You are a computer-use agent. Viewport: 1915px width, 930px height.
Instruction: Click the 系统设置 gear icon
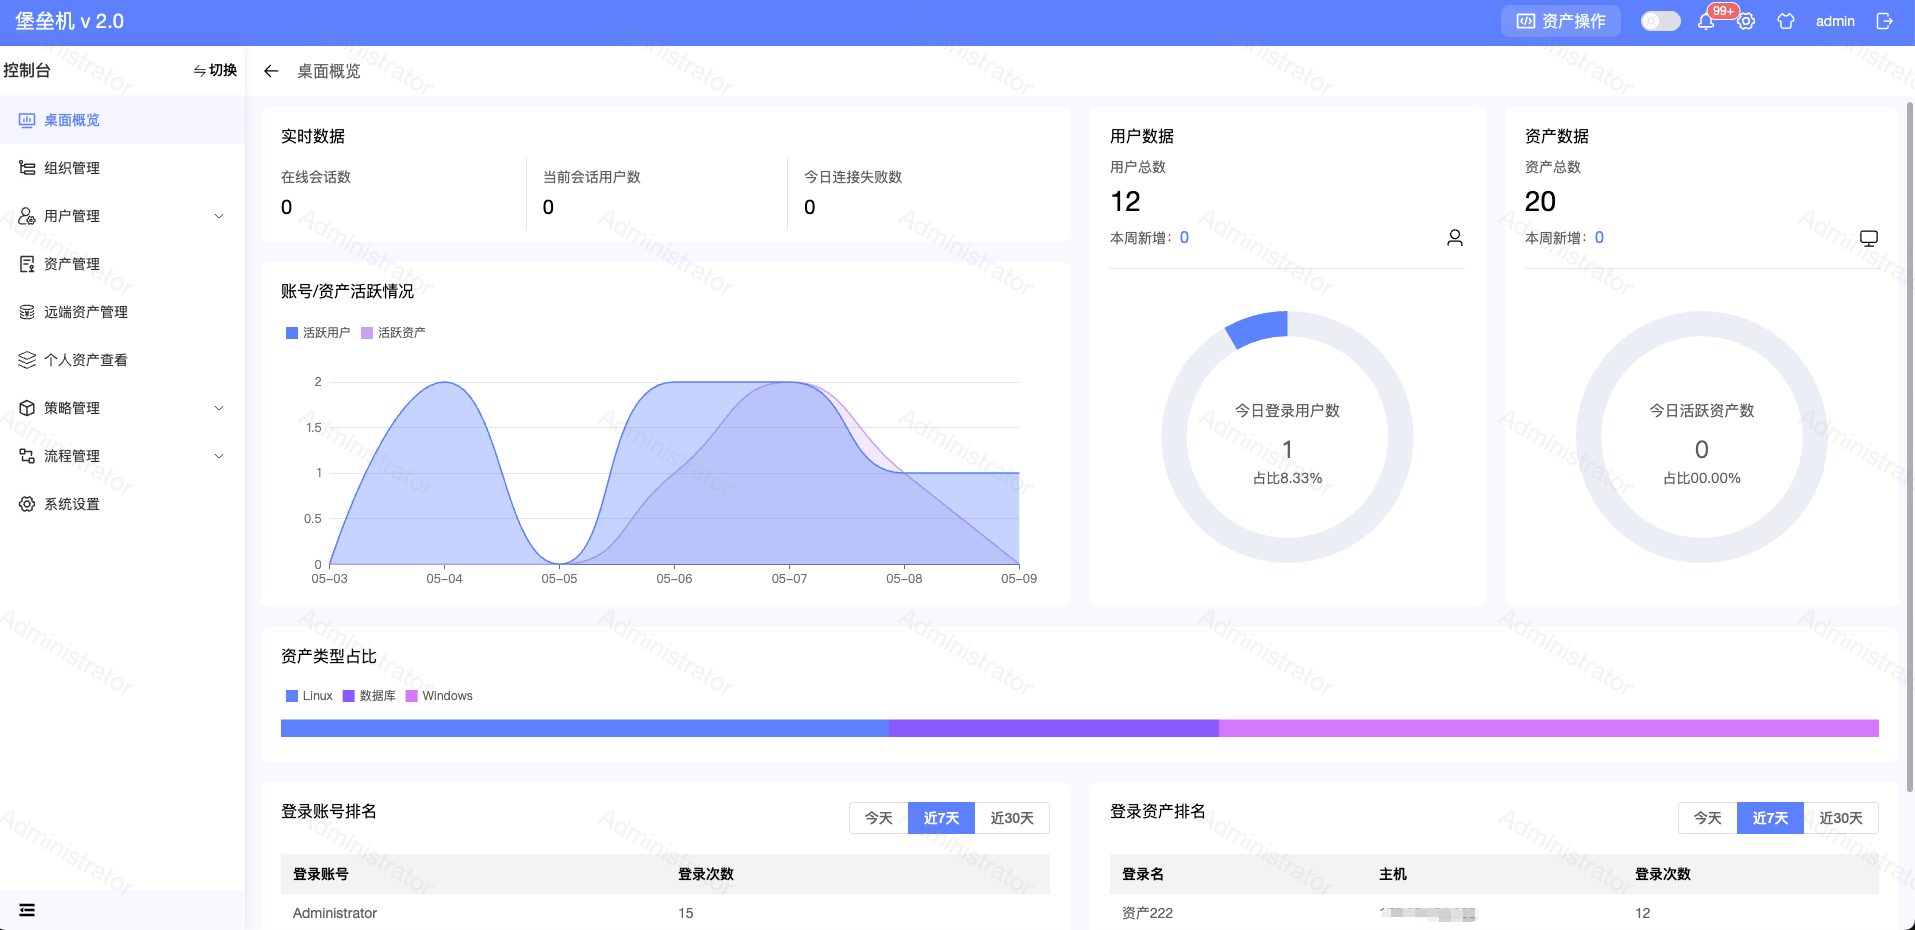[27, 504]
